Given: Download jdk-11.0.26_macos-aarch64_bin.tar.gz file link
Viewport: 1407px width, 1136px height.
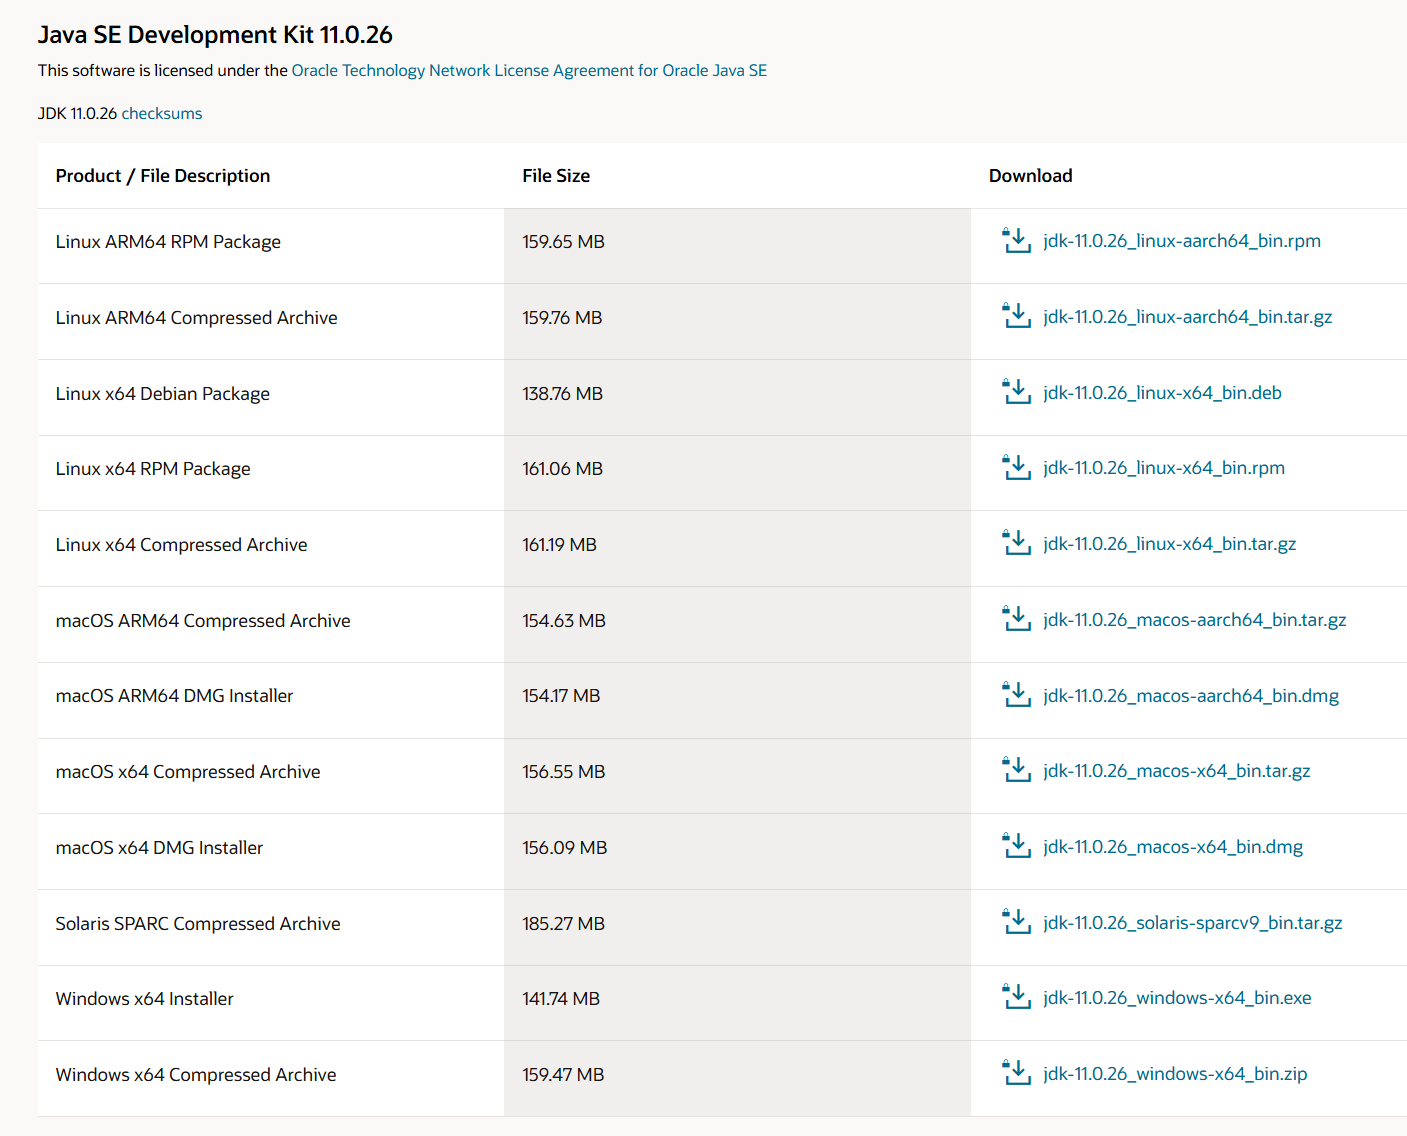Looking at the screenshot, I should point(1194,620).
